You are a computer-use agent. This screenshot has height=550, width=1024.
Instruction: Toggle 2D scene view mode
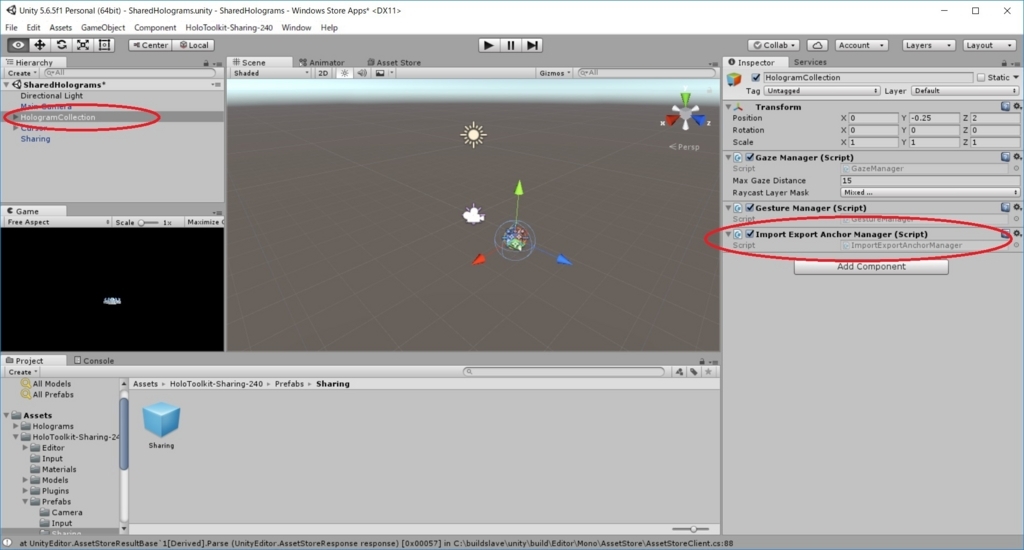point(323,73)
